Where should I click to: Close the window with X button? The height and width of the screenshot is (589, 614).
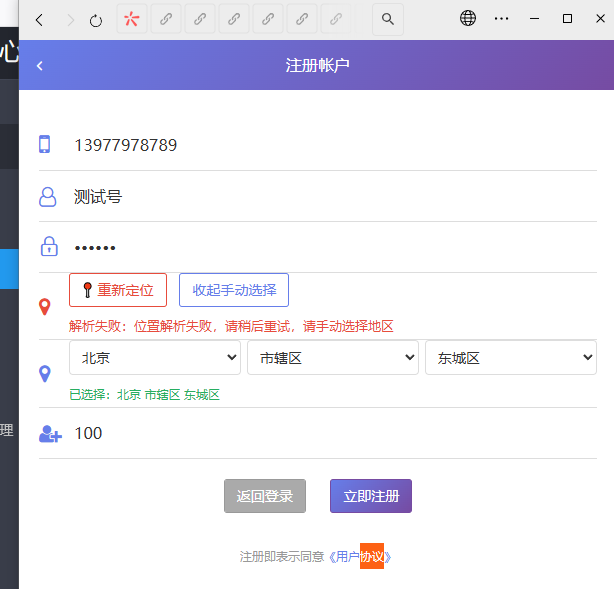pos(600,18)
